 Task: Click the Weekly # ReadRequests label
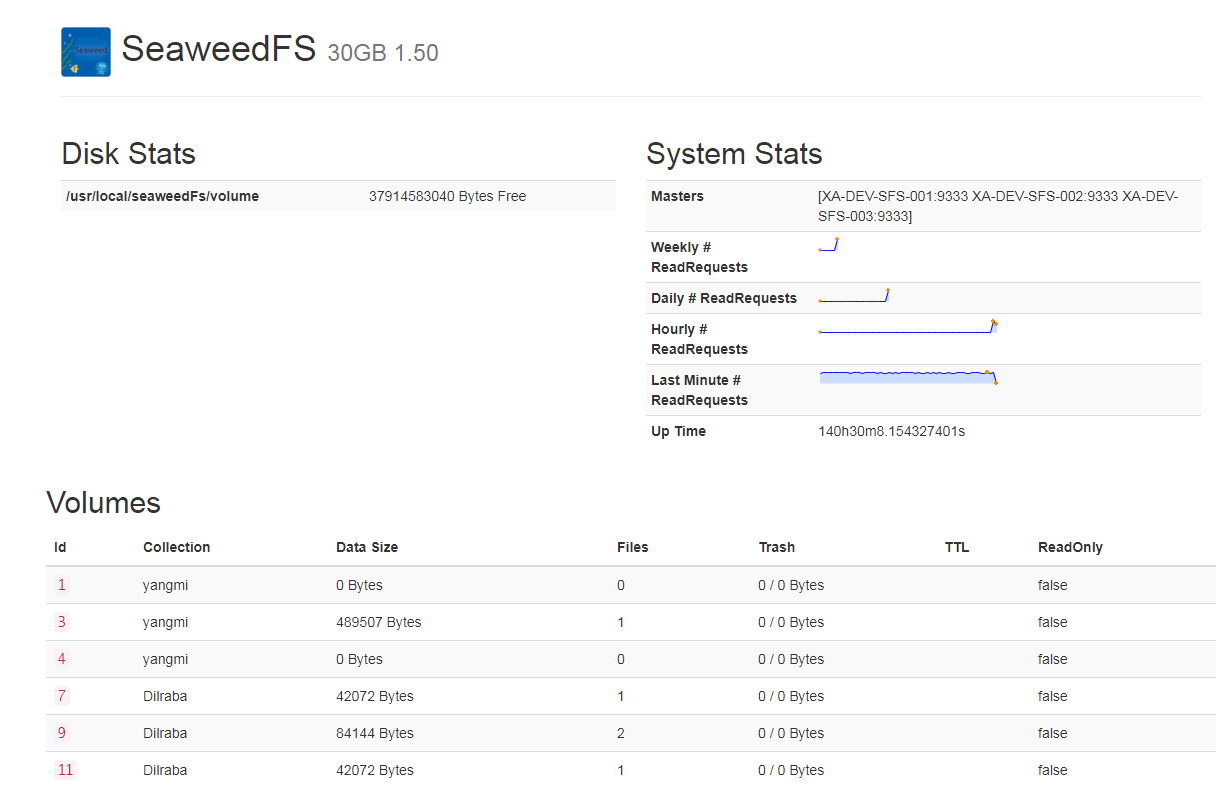pos(699,257)
